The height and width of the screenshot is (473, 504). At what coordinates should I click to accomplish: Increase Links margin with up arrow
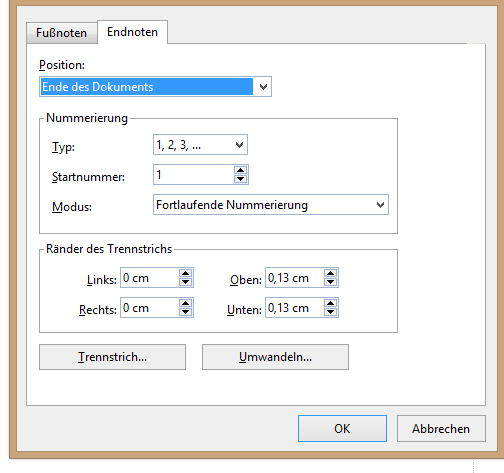185,273
